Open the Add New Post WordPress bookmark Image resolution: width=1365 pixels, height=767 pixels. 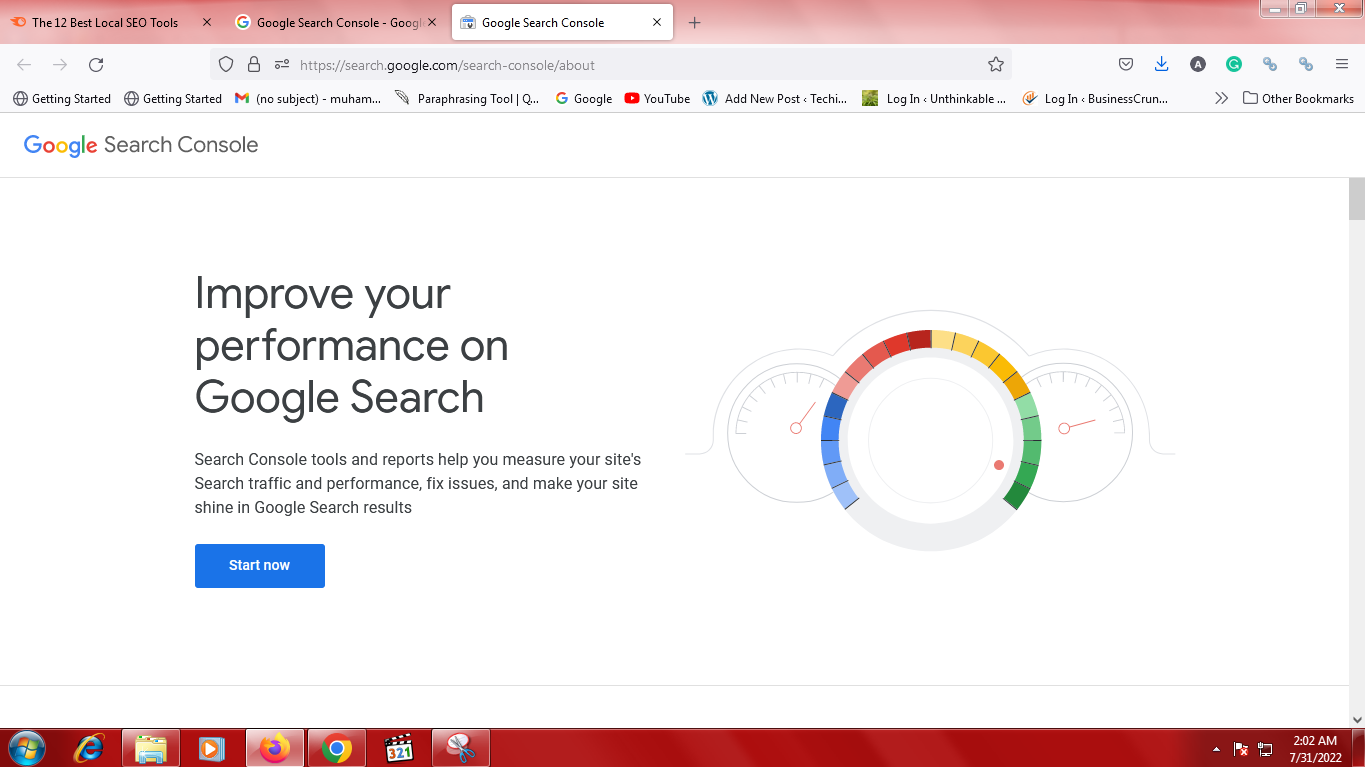(x=776, y=99)
